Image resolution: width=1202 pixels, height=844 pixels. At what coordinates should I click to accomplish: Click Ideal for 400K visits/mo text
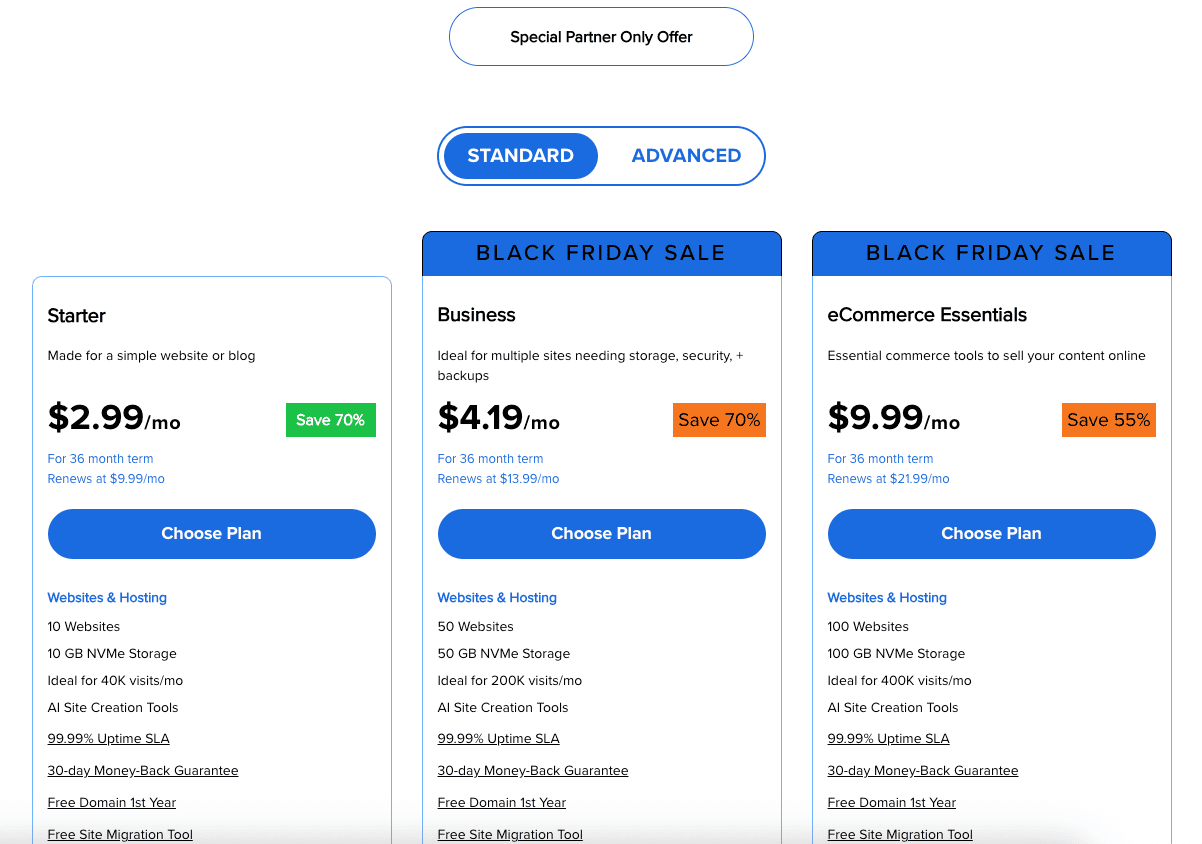click(900, 681)
